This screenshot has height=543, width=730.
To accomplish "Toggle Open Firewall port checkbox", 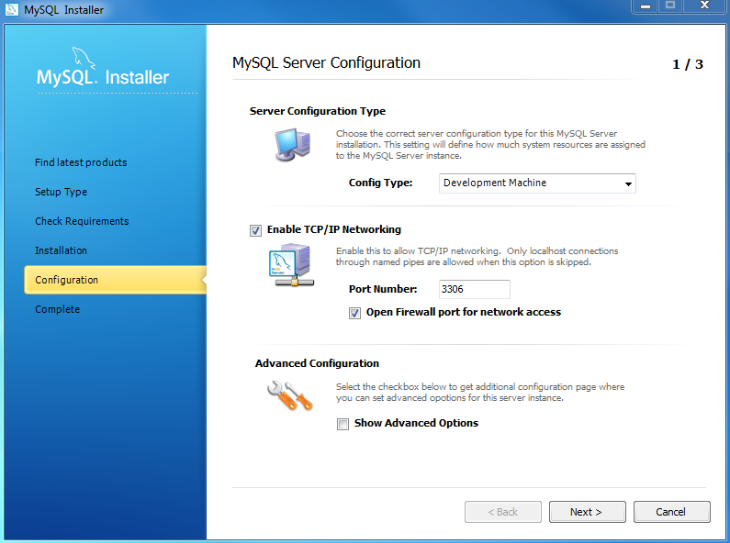I will pyautogui.click(x=355, y=313).
